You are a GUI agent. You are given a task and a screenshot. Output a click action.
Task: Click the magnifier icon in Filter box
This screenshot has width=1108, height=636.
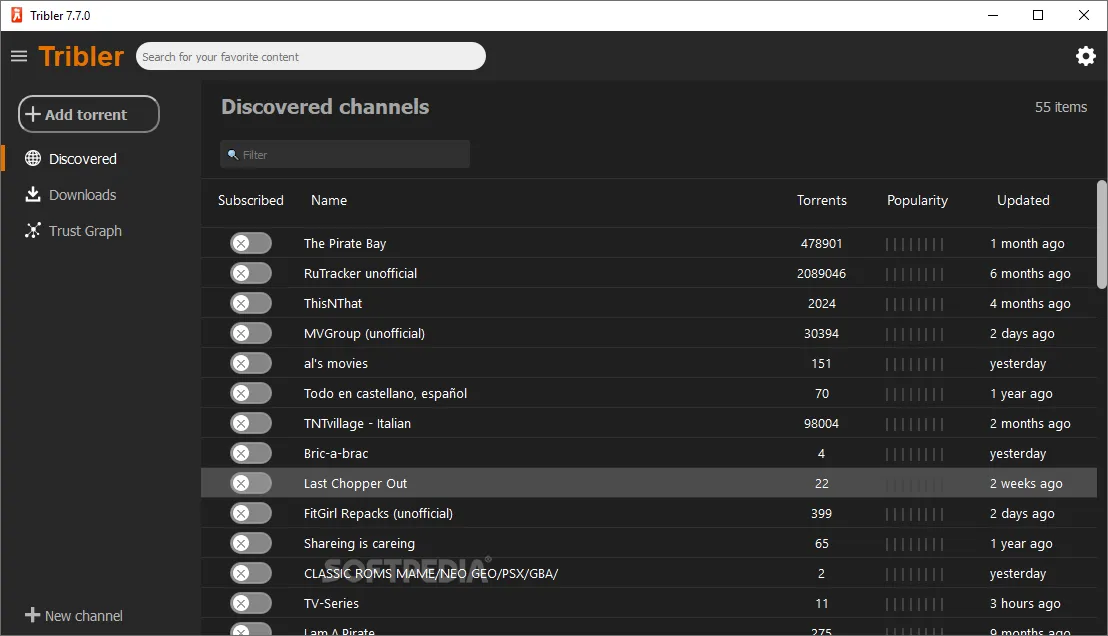tap(232, 155)
